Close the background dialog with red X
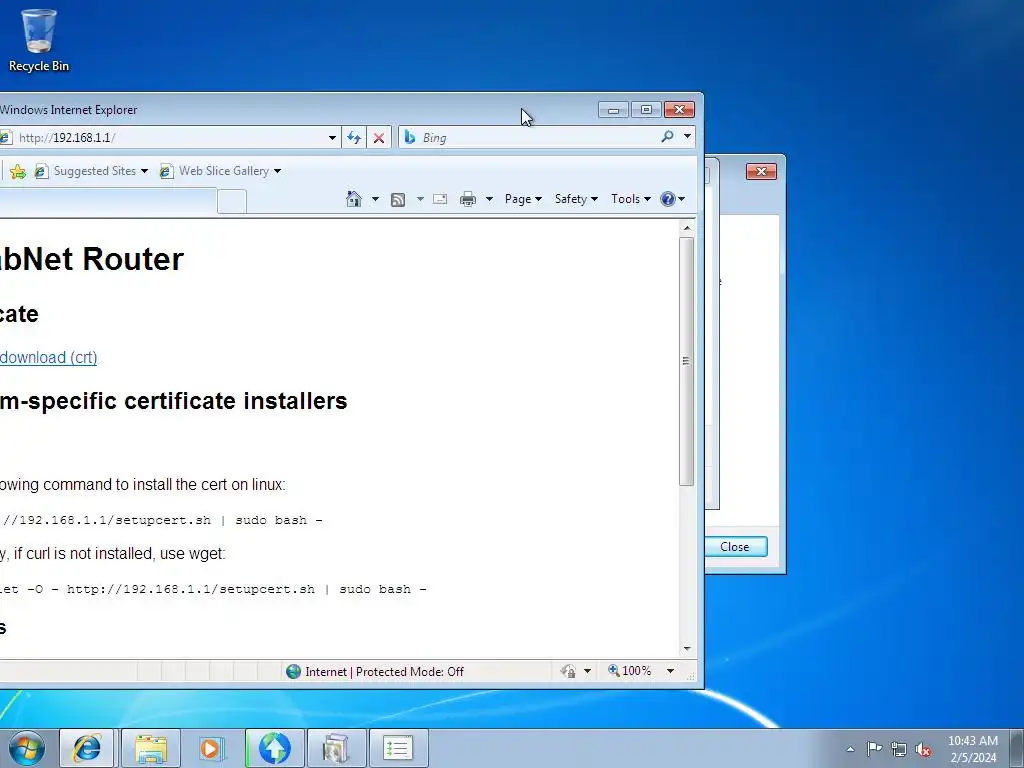Viewport: 1024px width, 768px height. [x=761, y=171]
